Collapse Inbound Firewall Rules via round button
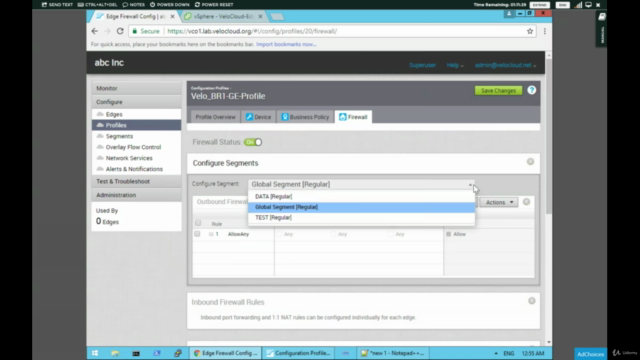The width and height of the screenshot is (640, 360). (x=531, y=301)
